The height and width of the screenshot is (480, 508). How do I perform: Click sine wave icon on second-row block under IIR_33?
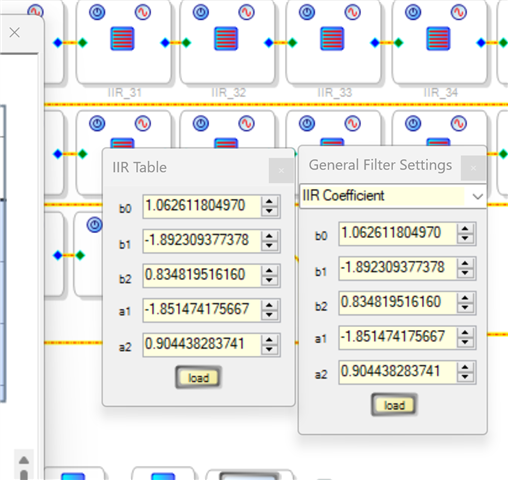(352, 124)
